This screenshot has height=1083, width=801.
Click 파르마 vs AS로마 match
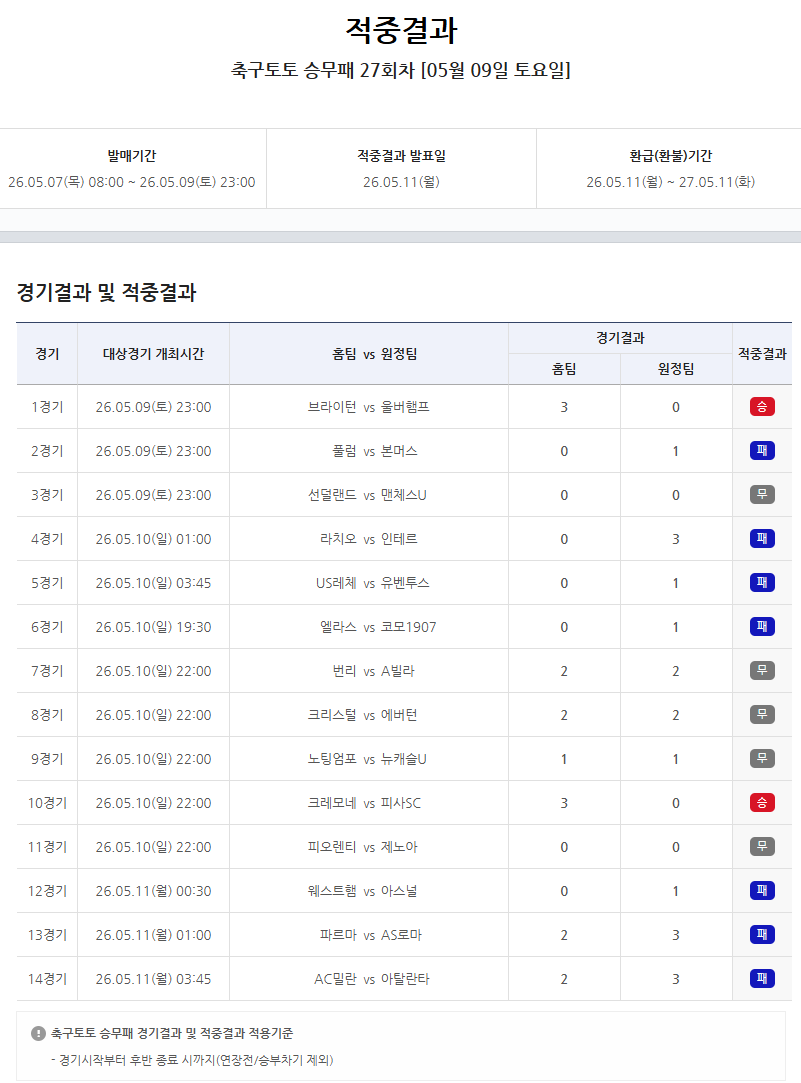[x=370, y=935]
